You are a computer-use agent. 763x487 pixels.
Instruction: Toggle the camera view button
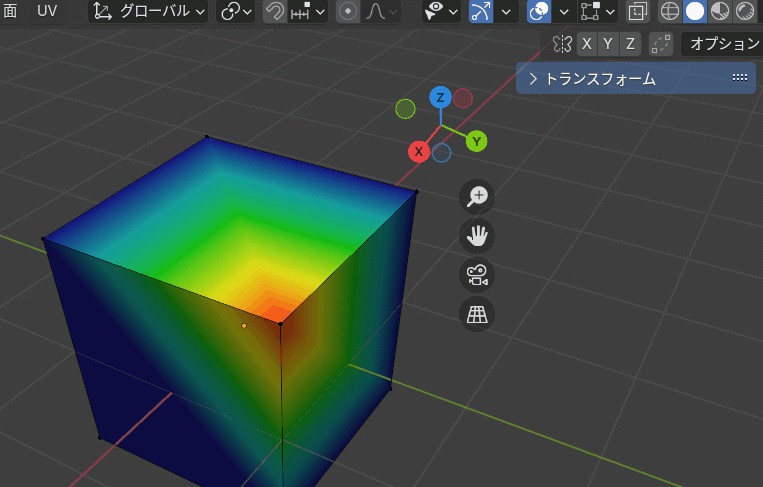(x=477, y=275)
